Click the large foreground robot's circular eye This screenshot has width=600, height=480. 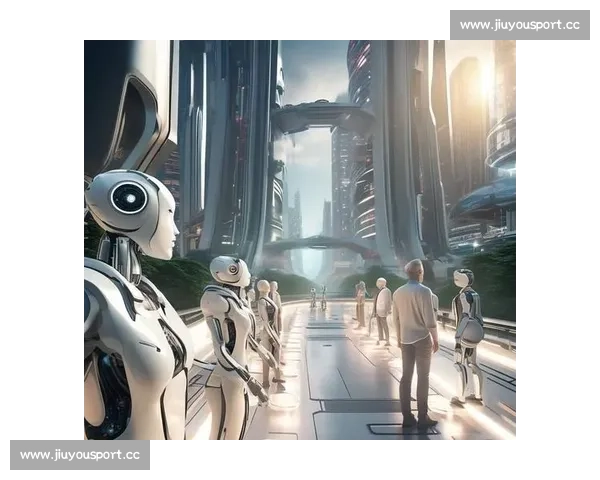tap(129, 197)
